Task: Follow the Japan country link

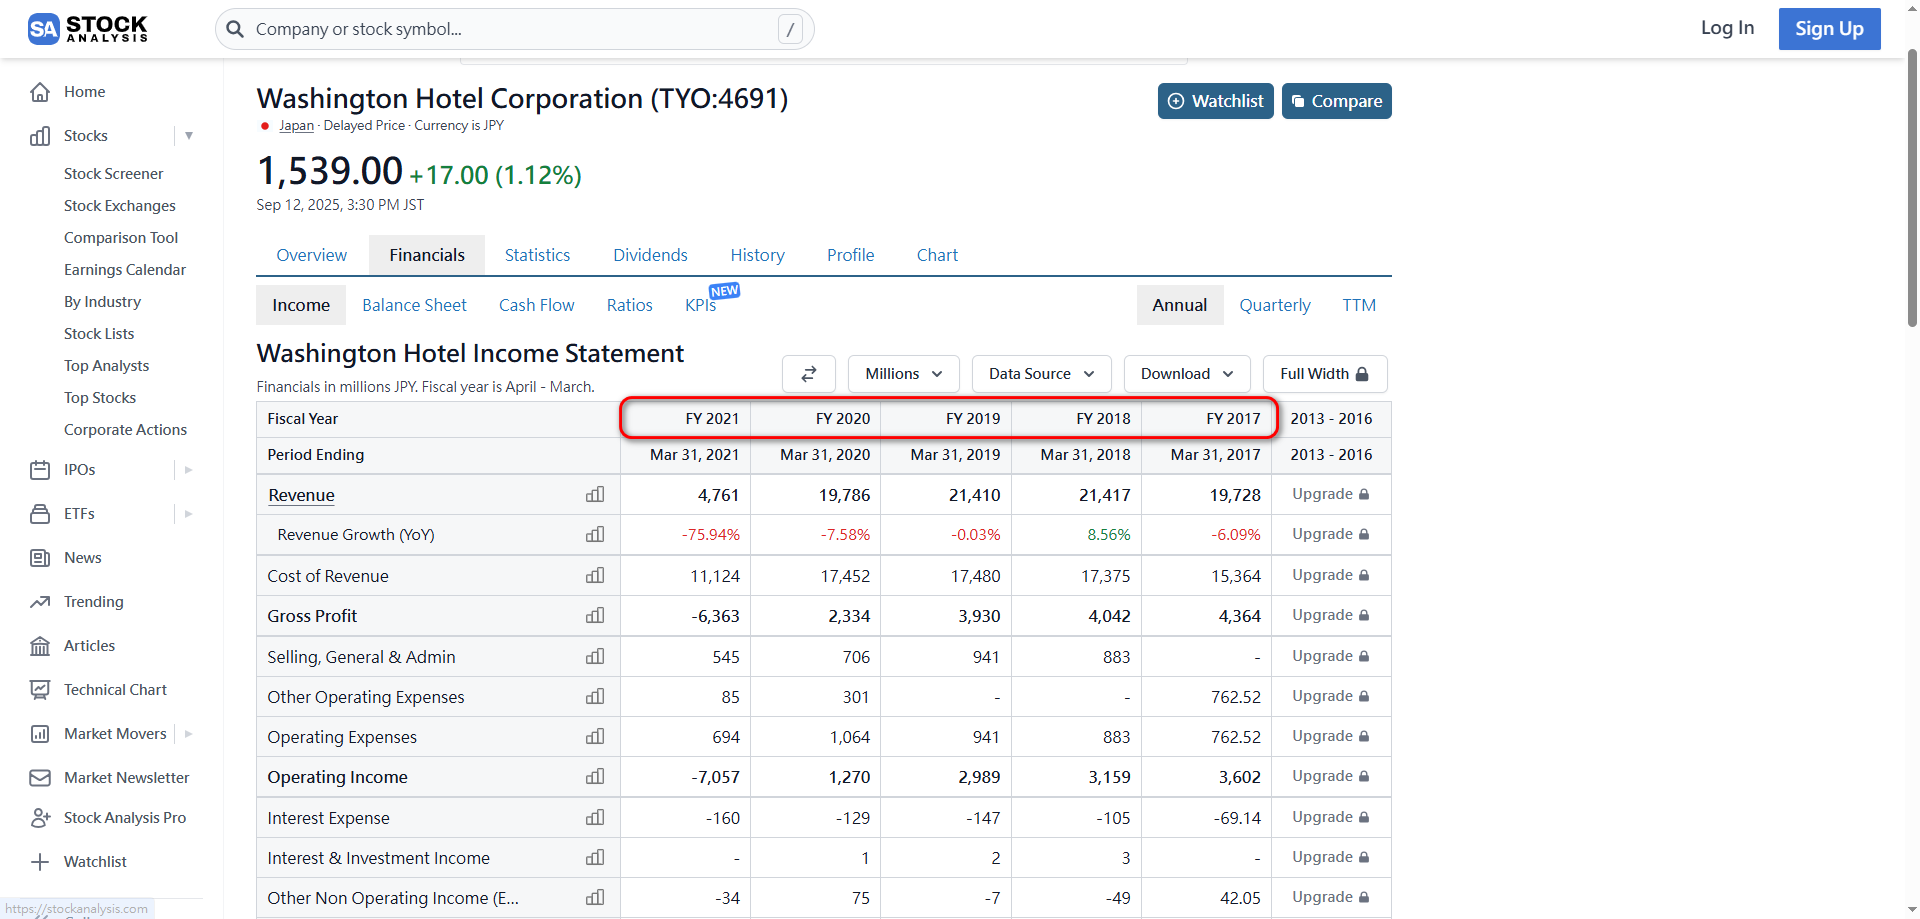Action: tap(297, 126)
